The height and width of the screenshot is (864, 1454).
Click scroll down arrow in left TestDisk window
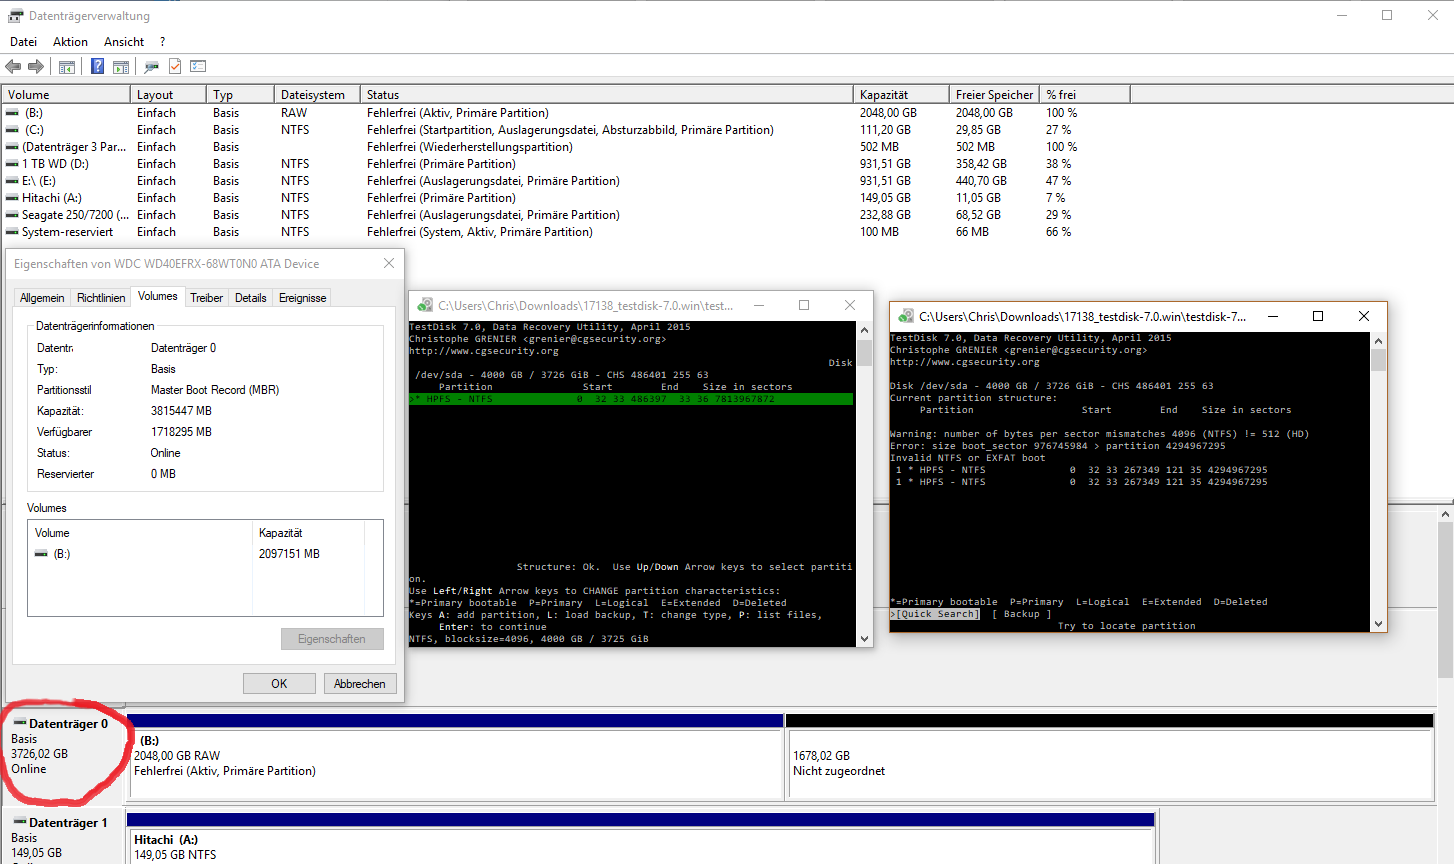865,638
